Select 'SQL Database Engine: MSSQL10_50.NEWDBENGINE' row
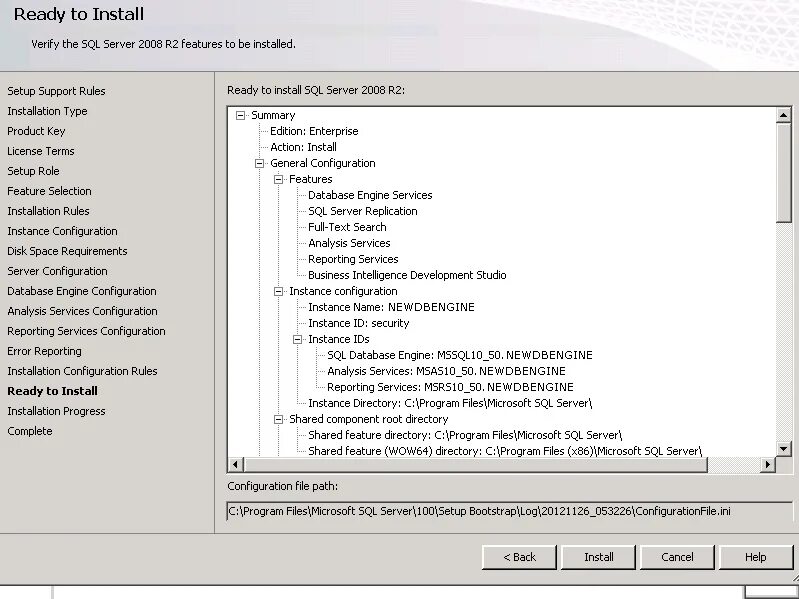The image size is (799, 599). (460, 355)
